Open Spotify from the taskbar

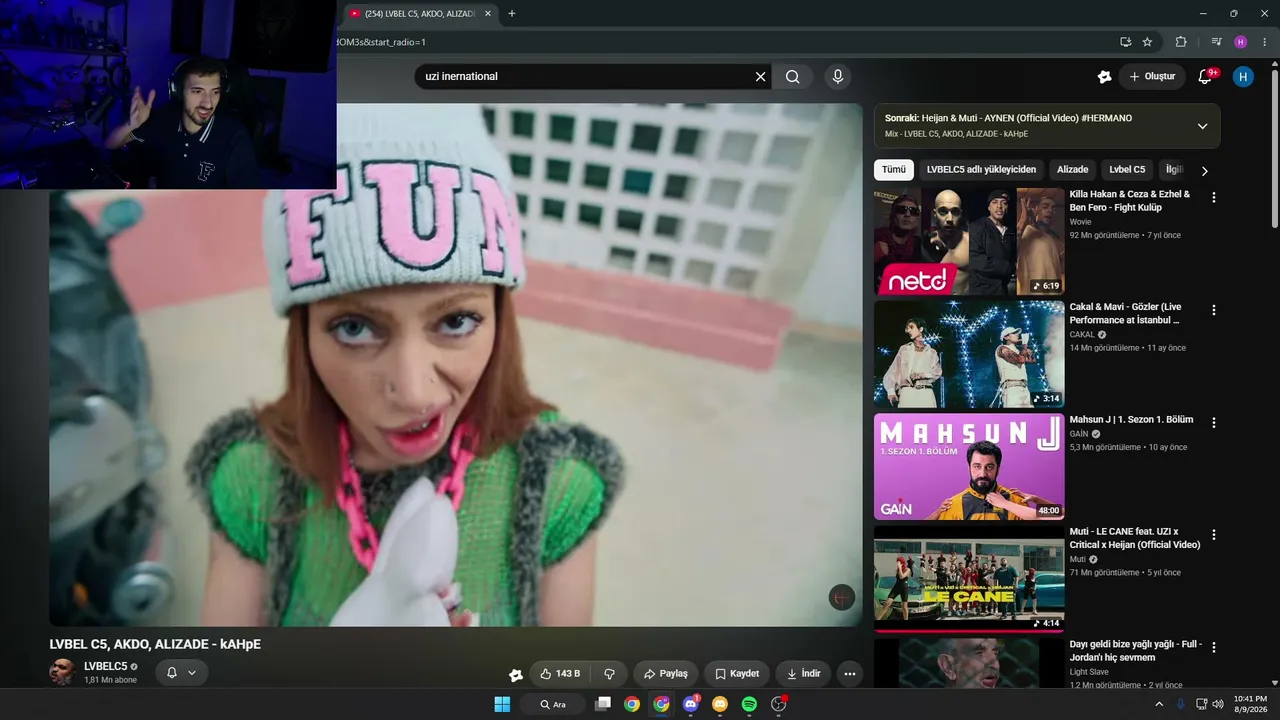click(x=749, y=704)
